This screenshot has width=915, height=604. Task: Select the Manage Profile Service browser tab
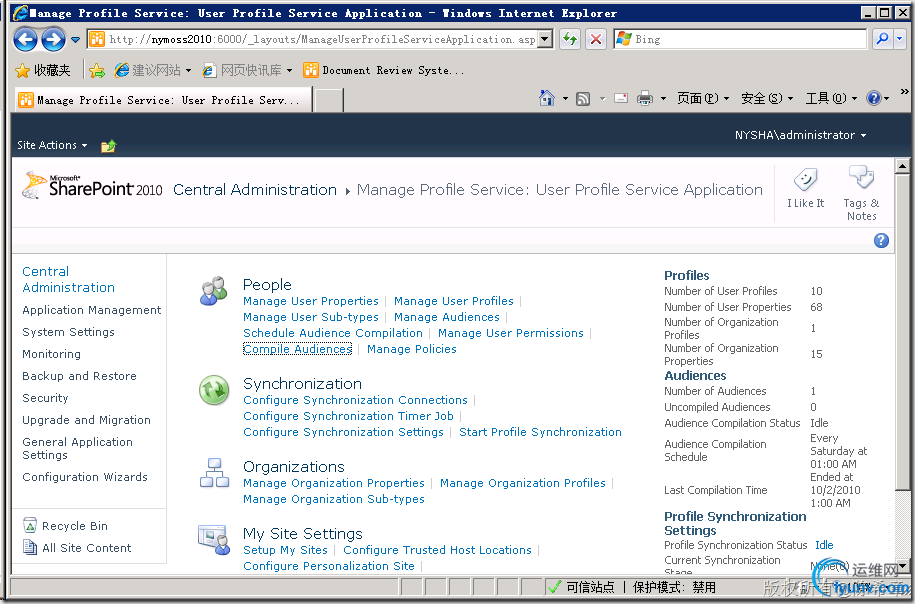[163, 100]
